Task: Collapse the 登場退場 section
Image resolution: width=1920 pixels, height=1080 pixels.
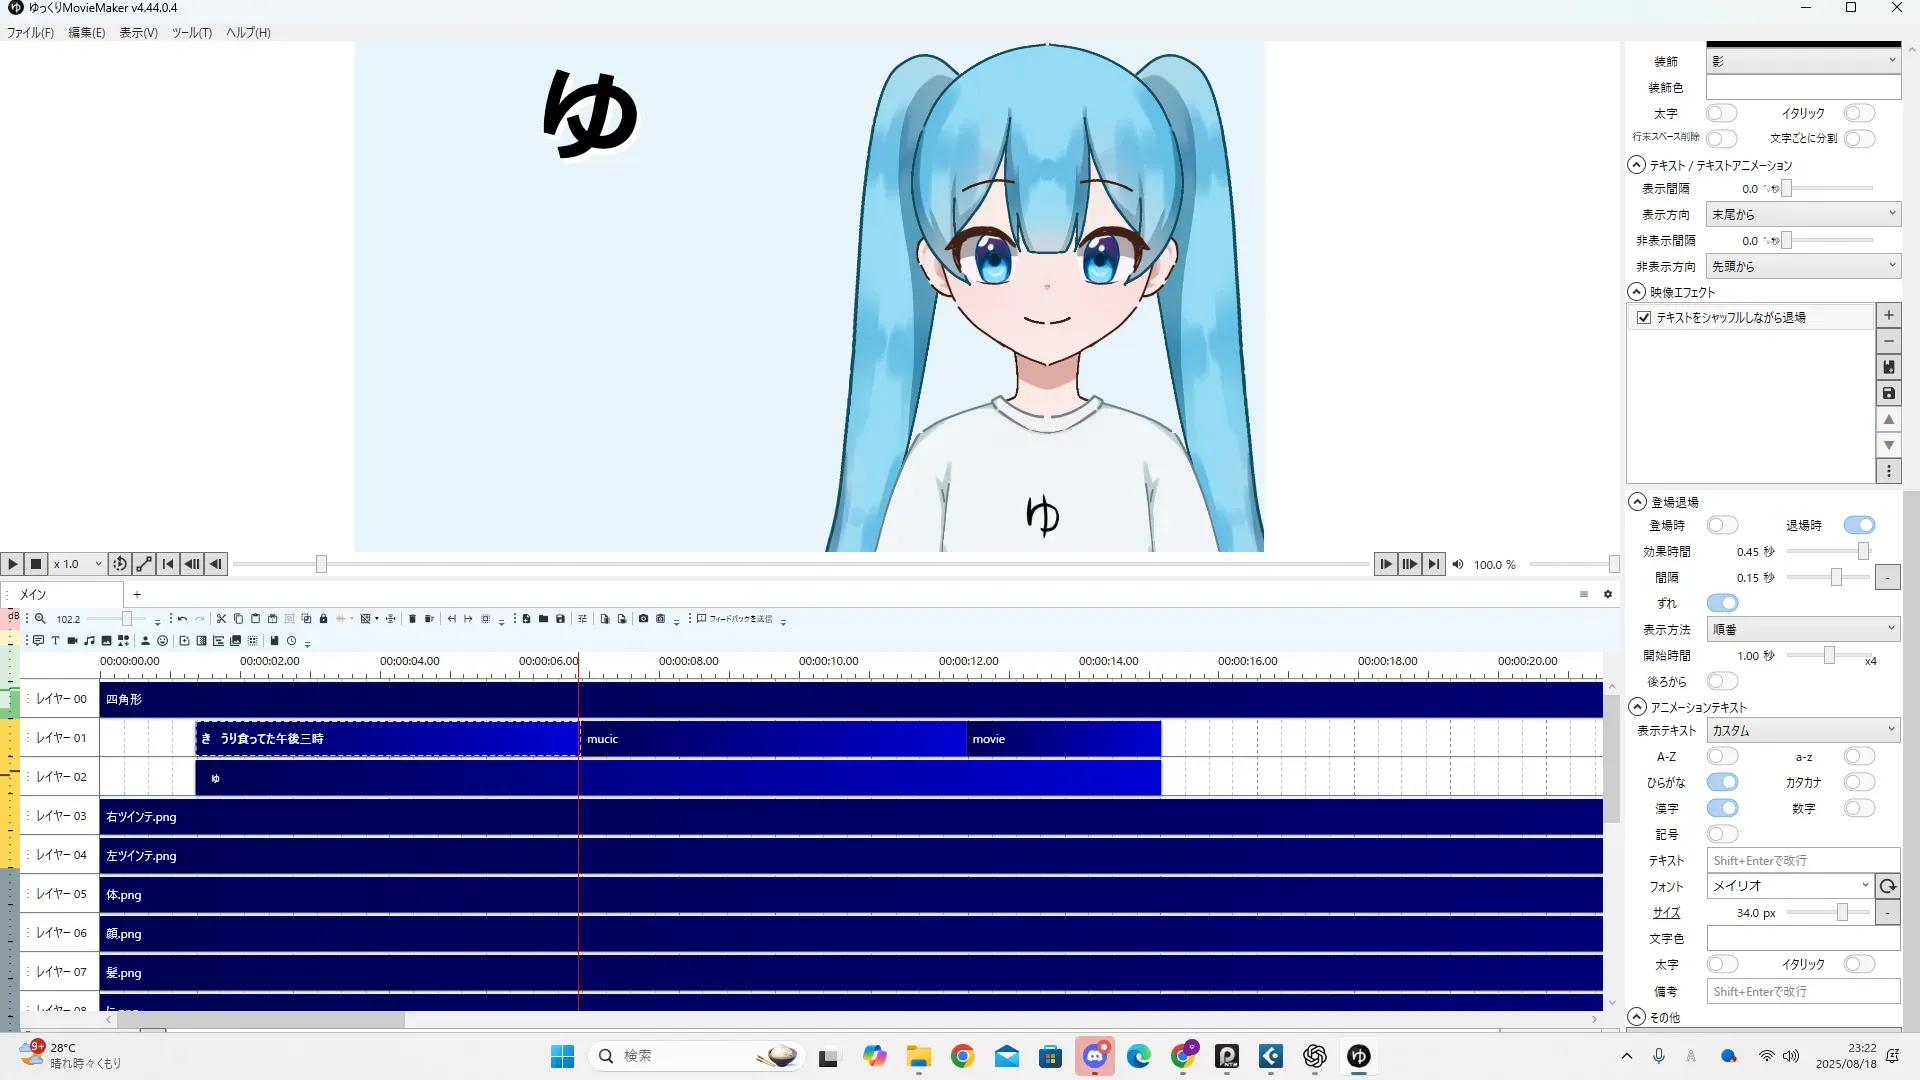Action: pyautogui.click(x=1637, y=502)
